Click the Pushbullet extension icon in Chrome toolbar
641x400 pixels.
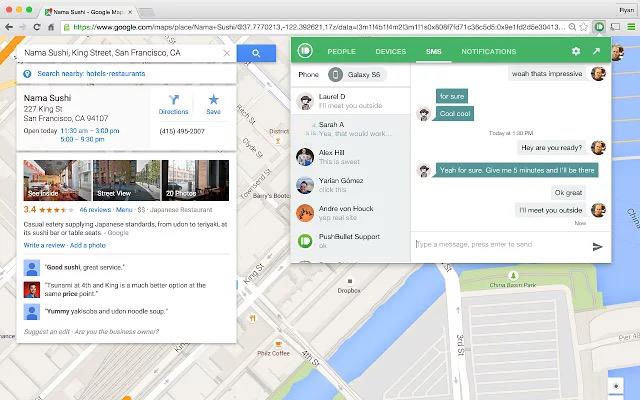(599, 27)
